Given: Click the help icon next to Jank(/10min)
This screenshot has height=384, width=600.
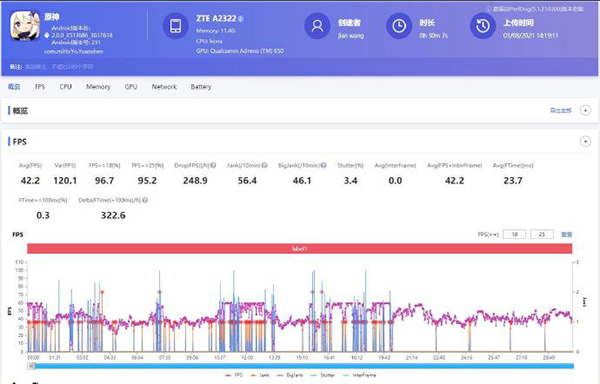Looking at the screenshot, I should point(264,165).
